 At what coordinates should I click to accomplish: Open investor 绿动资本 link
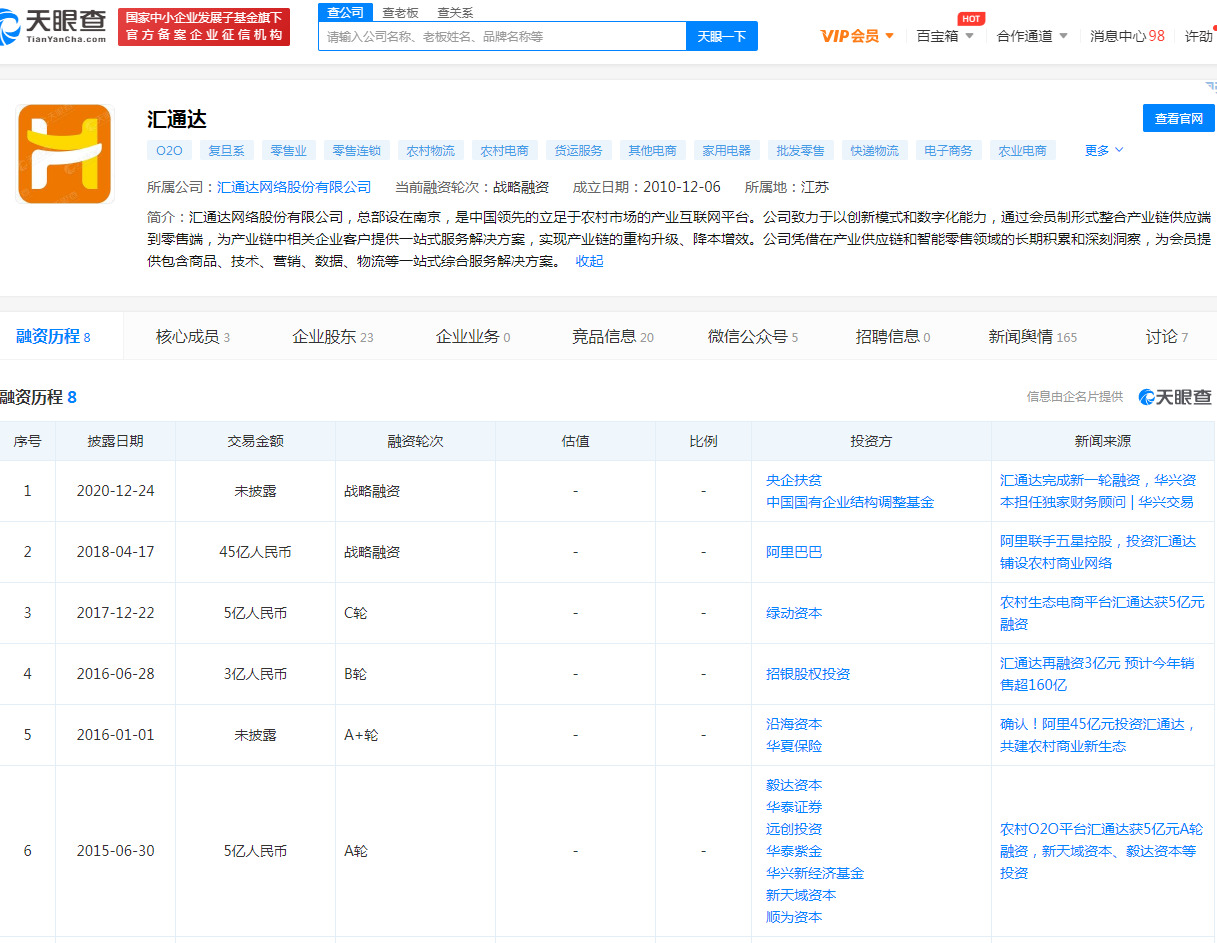(794, 613)
